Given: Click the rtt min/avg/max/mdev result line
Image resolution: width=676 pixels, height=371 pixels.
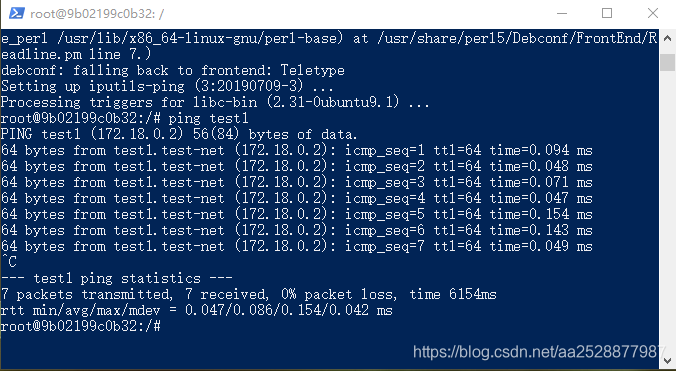Looking at the screenshot, I should [x=197, y=310].
